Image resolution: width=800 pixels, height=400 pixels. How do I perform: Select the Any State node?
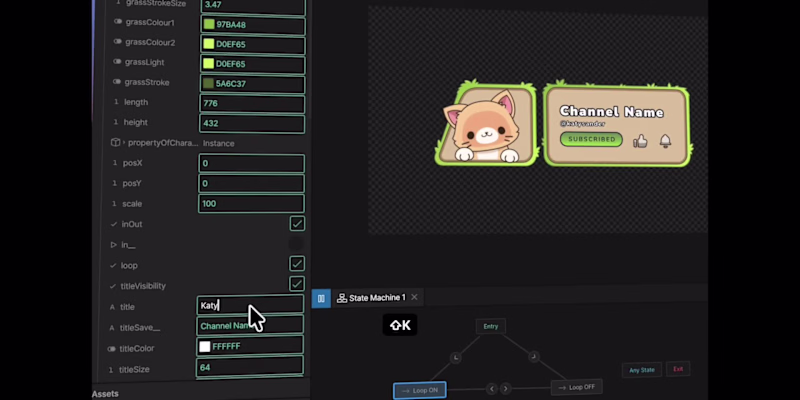click(642, 370)
